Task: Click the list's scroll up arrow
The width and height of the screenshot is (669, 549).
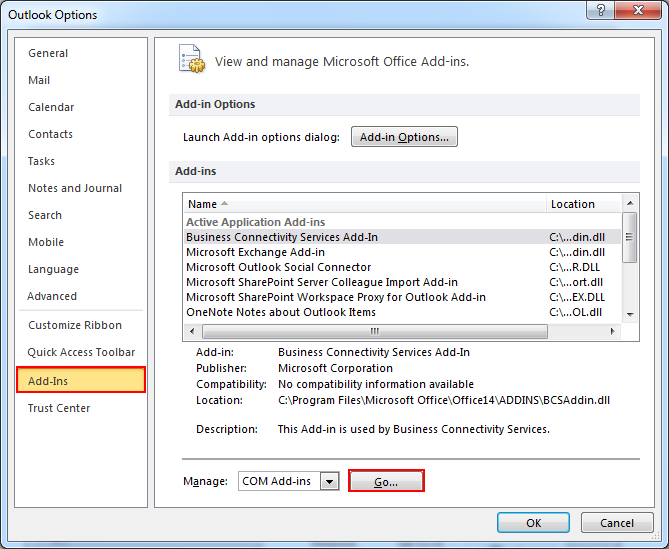Action: [630, 203]
